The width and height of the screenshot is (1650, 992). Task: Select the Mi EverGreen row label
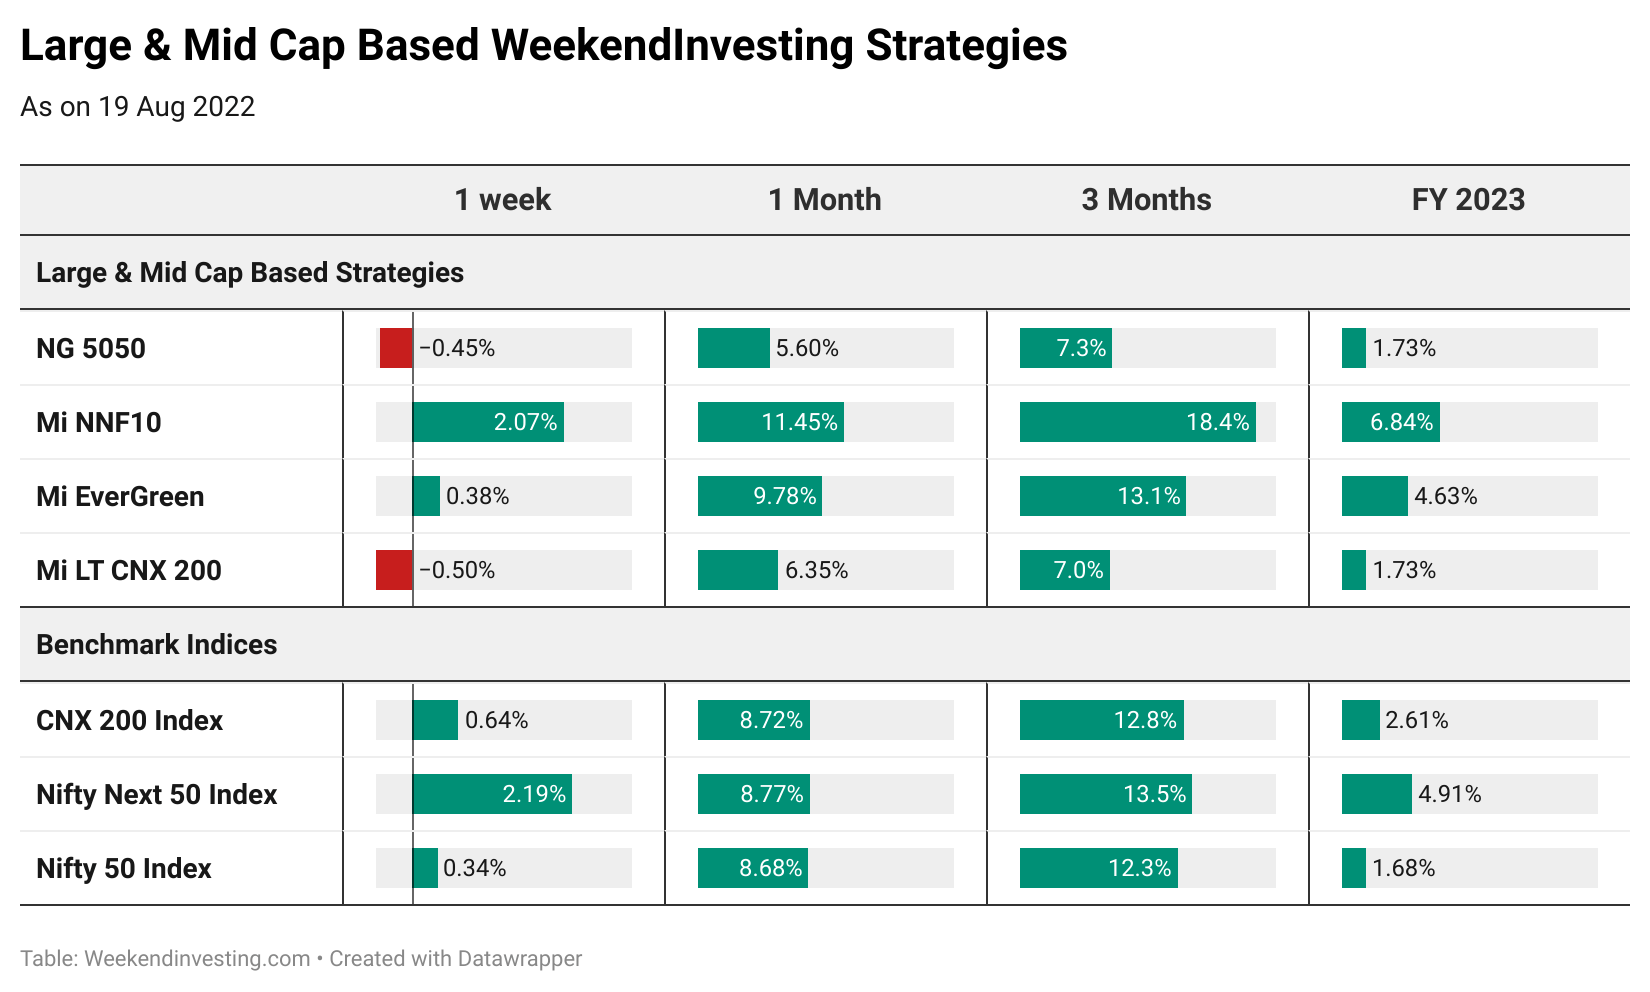120,496
